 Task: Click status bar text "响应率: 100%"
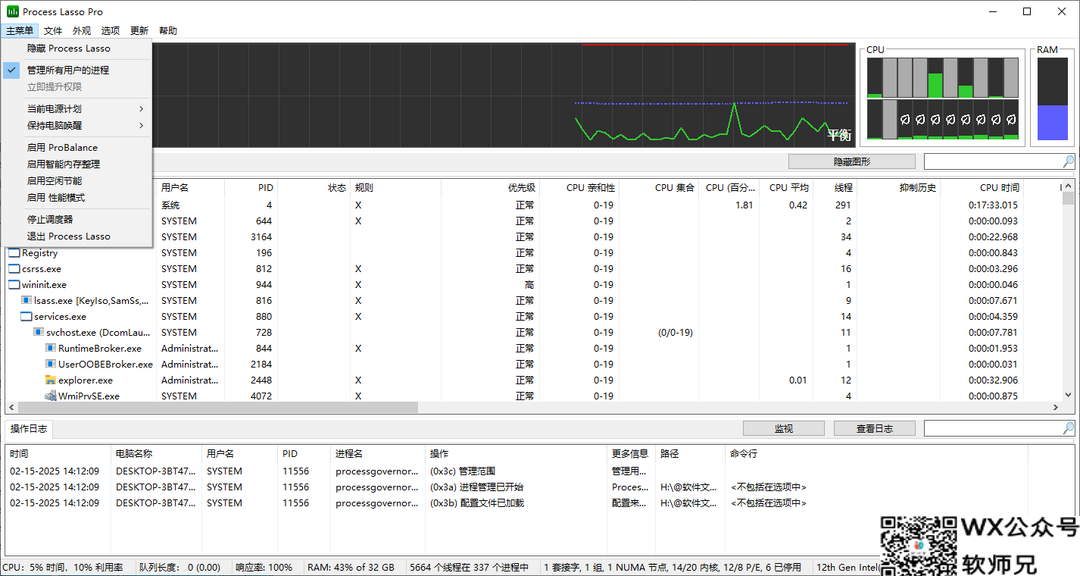click(x=264, y=568)
